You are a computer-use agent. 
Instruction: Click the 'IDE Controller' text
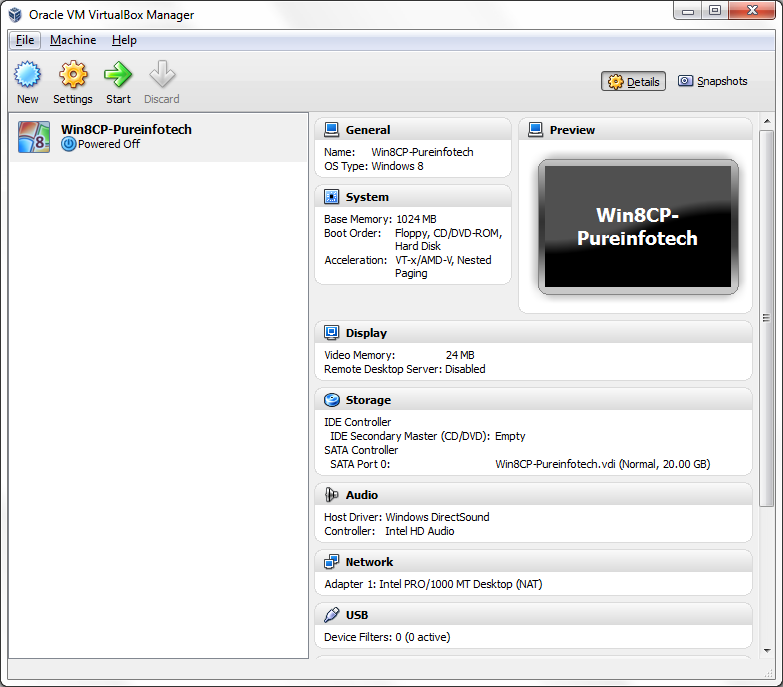358,422
